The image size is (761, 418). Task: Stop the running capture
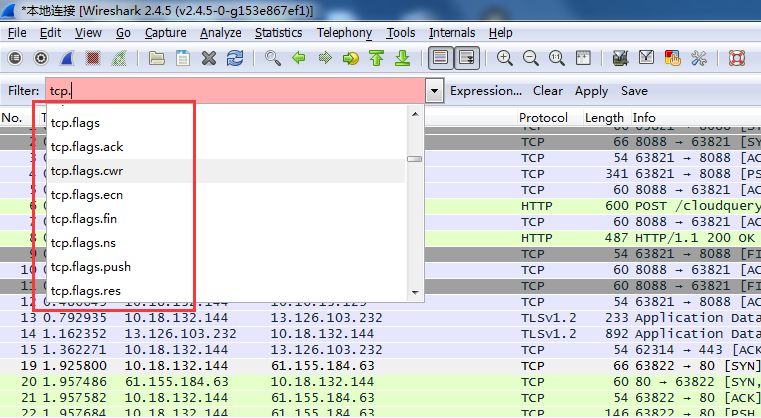[x=93, y=59]
